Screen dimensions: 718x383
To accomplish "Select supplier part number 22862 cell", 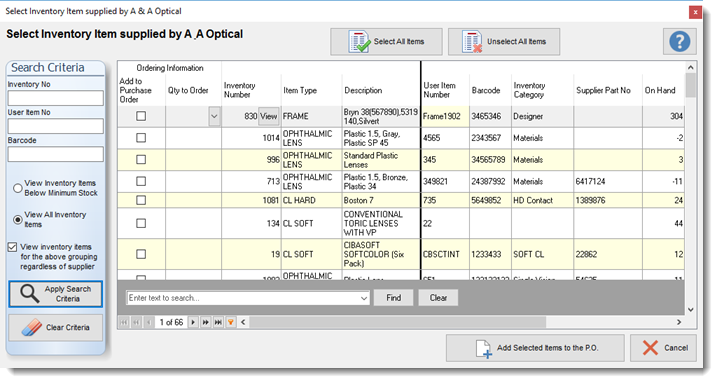I will click(608, 254).
